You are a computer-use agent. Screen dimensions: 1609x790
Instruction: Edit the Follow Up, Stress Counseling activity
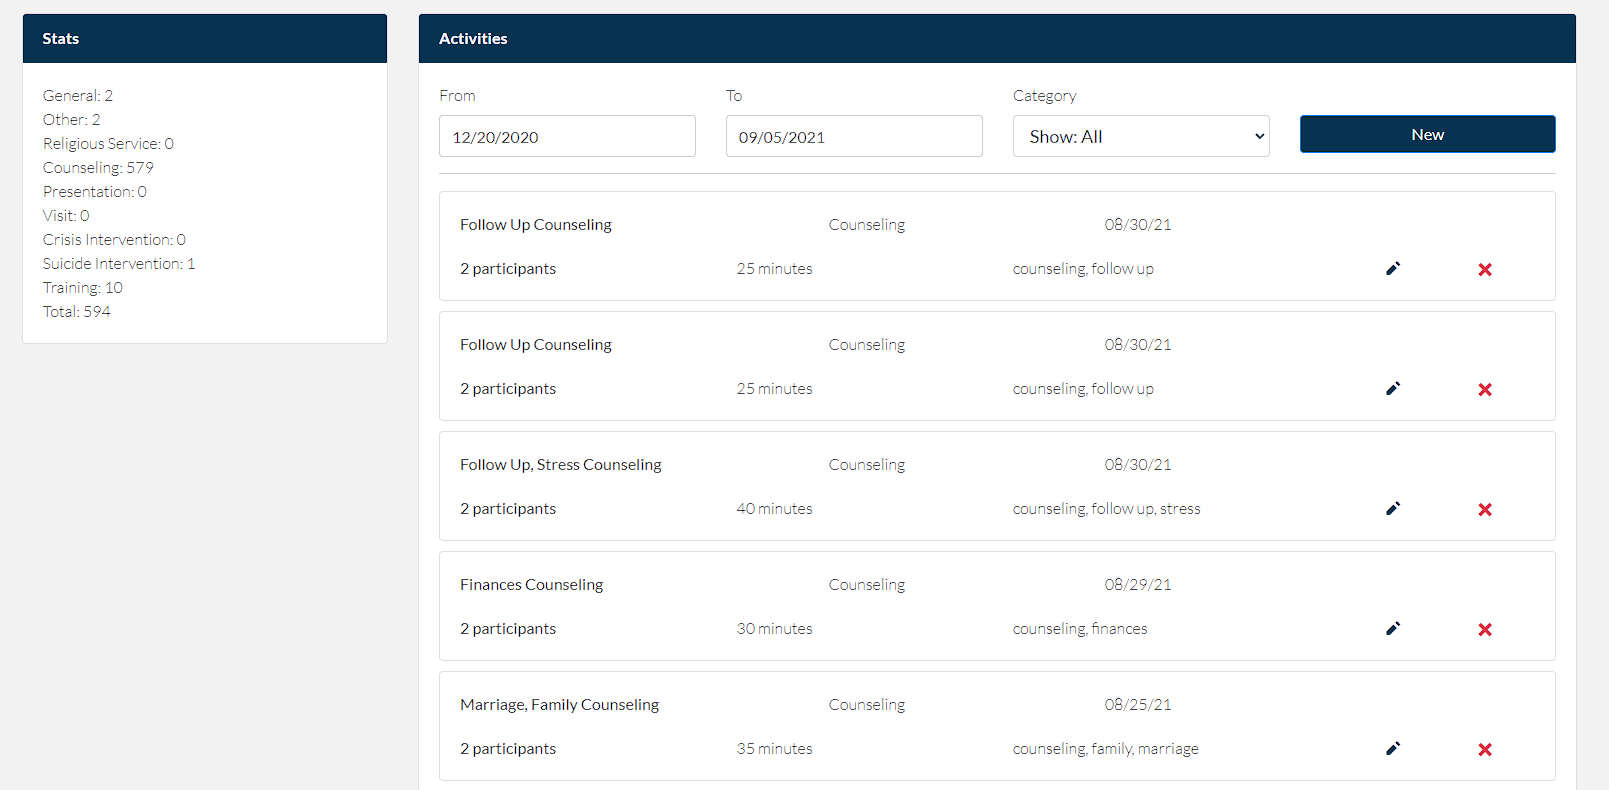[1393, 508]
